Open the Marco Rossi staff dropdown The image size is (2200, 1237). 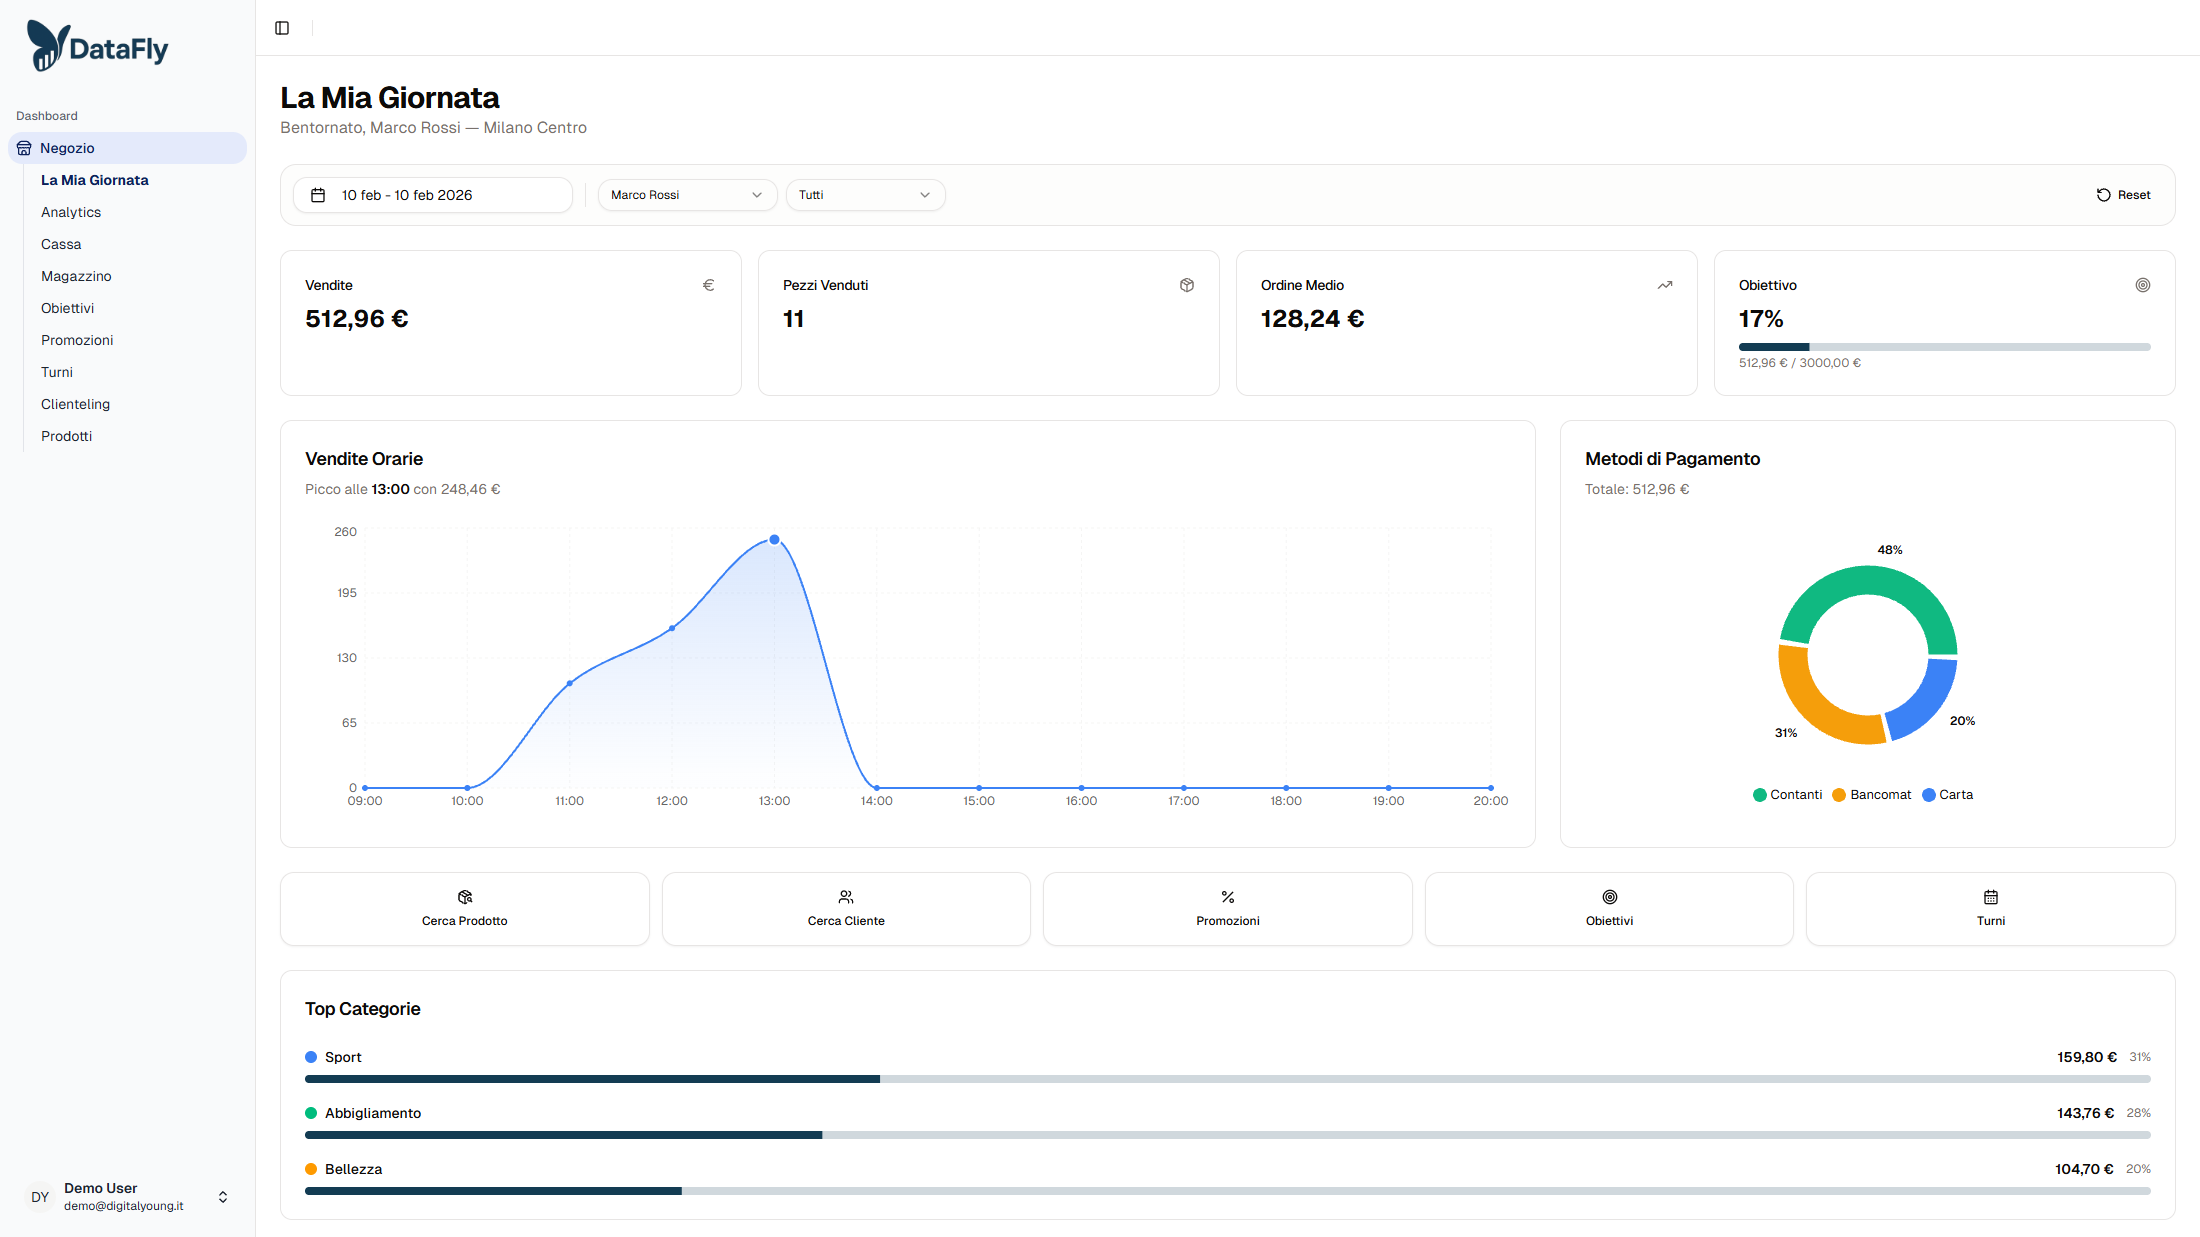pyautogui.click(x=686, y=195)
